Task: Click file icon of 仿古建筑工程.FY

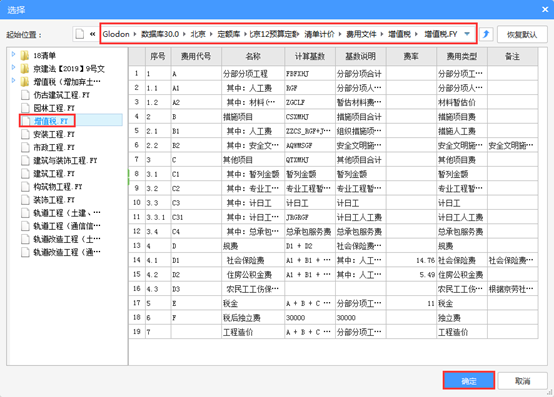Action: tap(25, 95)
